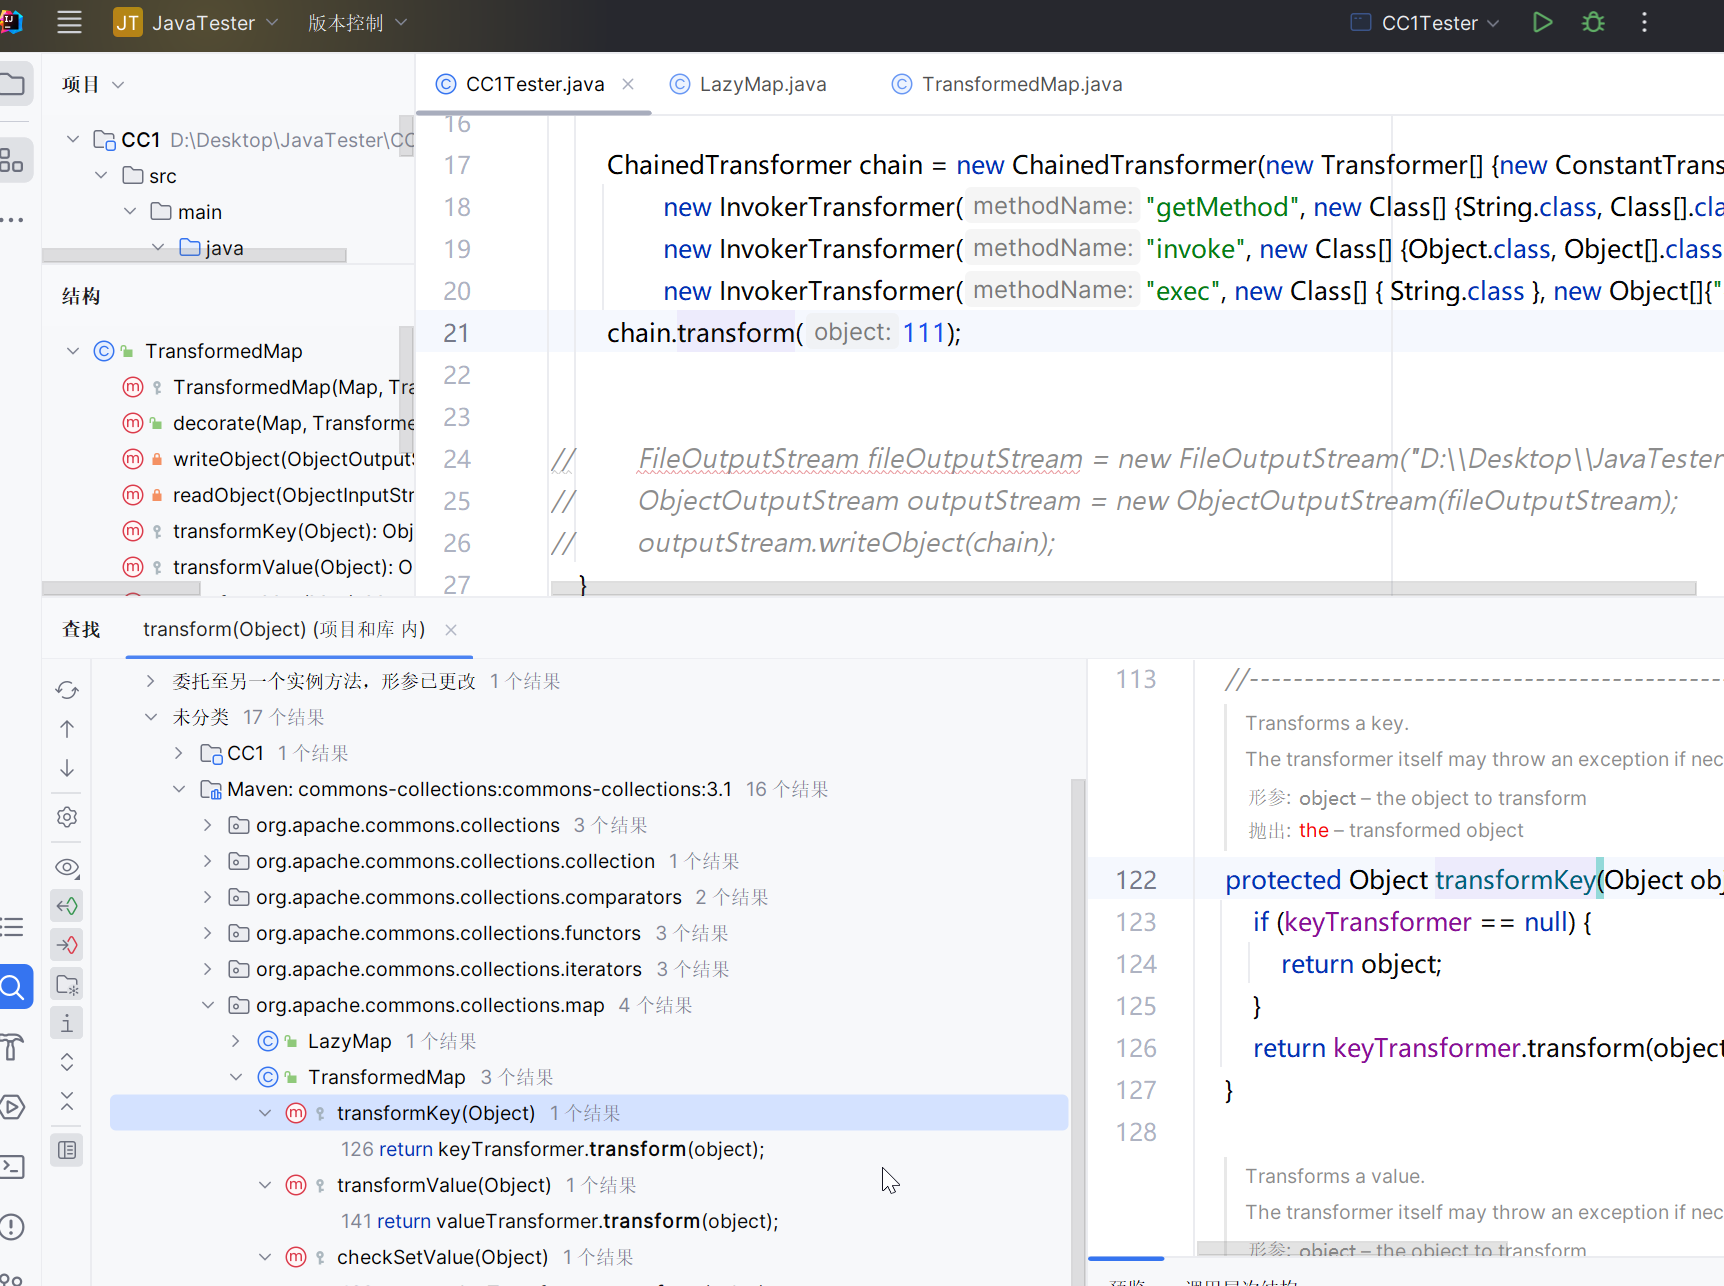Viewport: 1724px width, 1286px height.
Task: Expand the LazyMap results node
Action: click(236, 1041)
